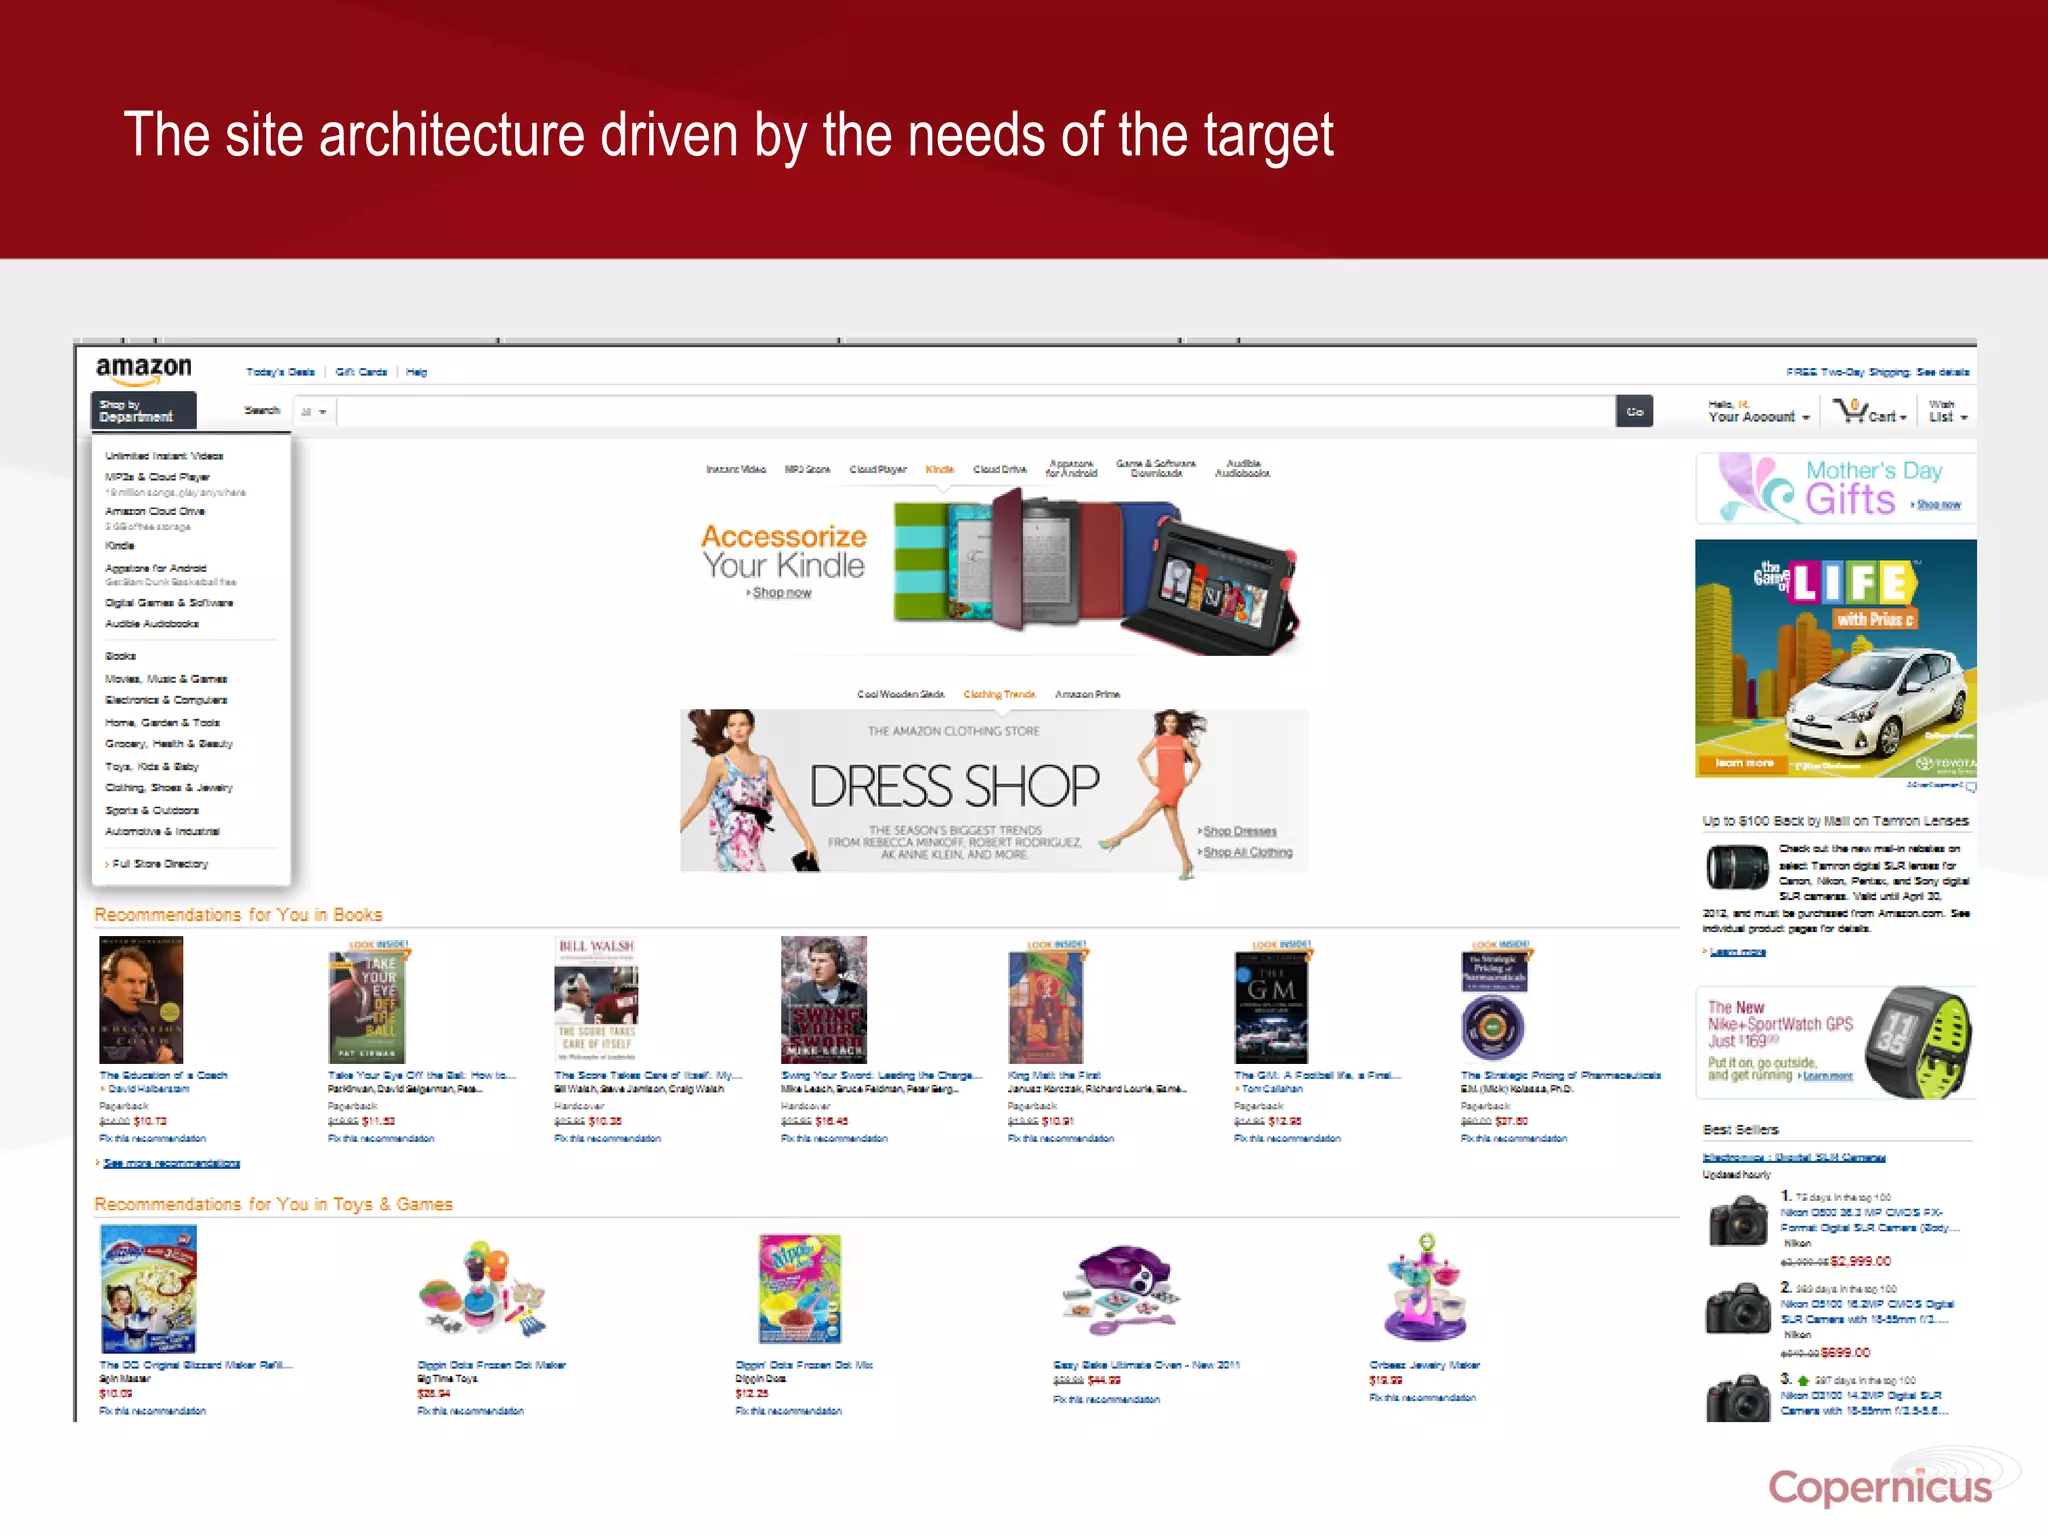Screen dimensions: 2048x1536
Task: Click Fix this recommendation under Education of a Coach
Action: 152,1139
